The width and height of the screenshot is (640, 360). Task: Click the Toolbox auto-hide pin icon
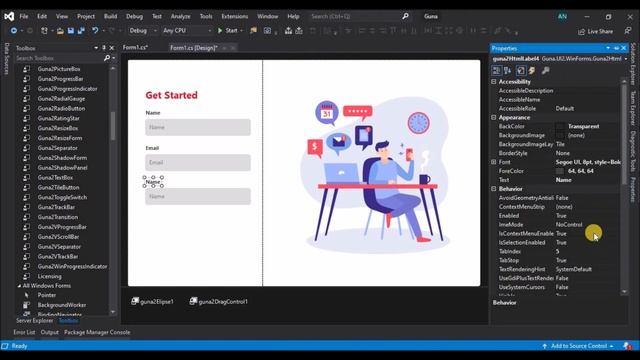click(x=104, y=48)
